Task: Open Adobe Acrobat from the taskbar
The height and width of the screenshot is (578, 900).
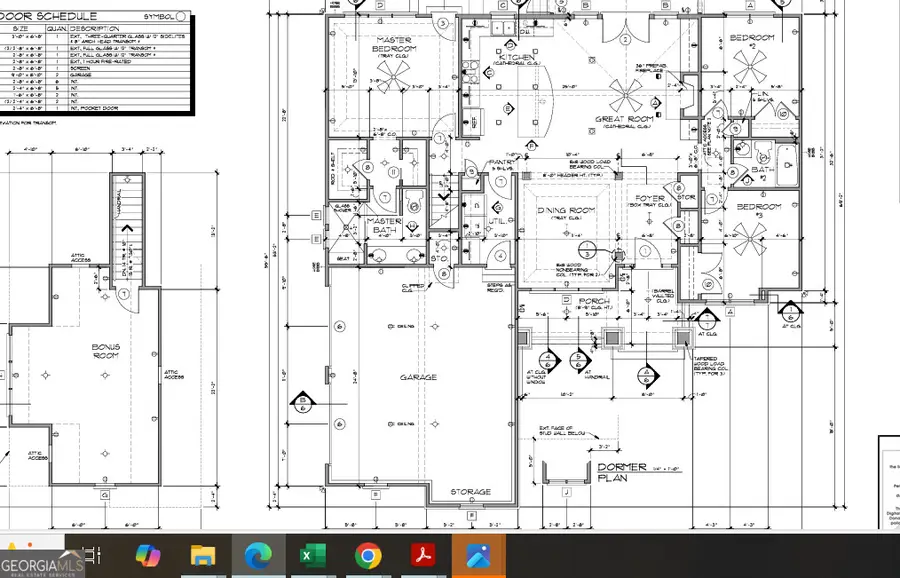Action: coord(424,557)
